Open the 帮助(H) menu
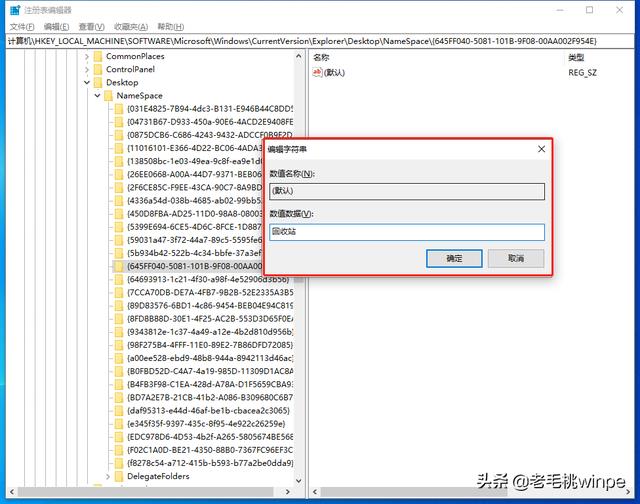The height and width of the screenshot is (504, 640). click(x=171, y=27)
